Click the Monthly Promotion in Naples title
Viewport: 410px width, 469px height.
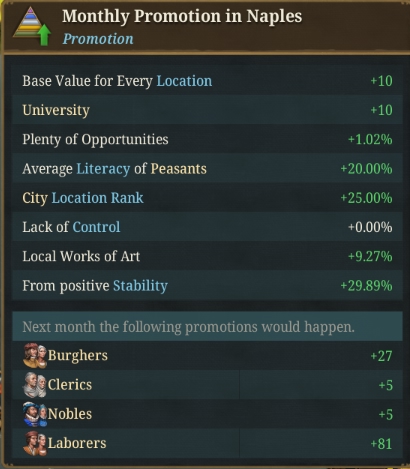click(x=182, y=16)
